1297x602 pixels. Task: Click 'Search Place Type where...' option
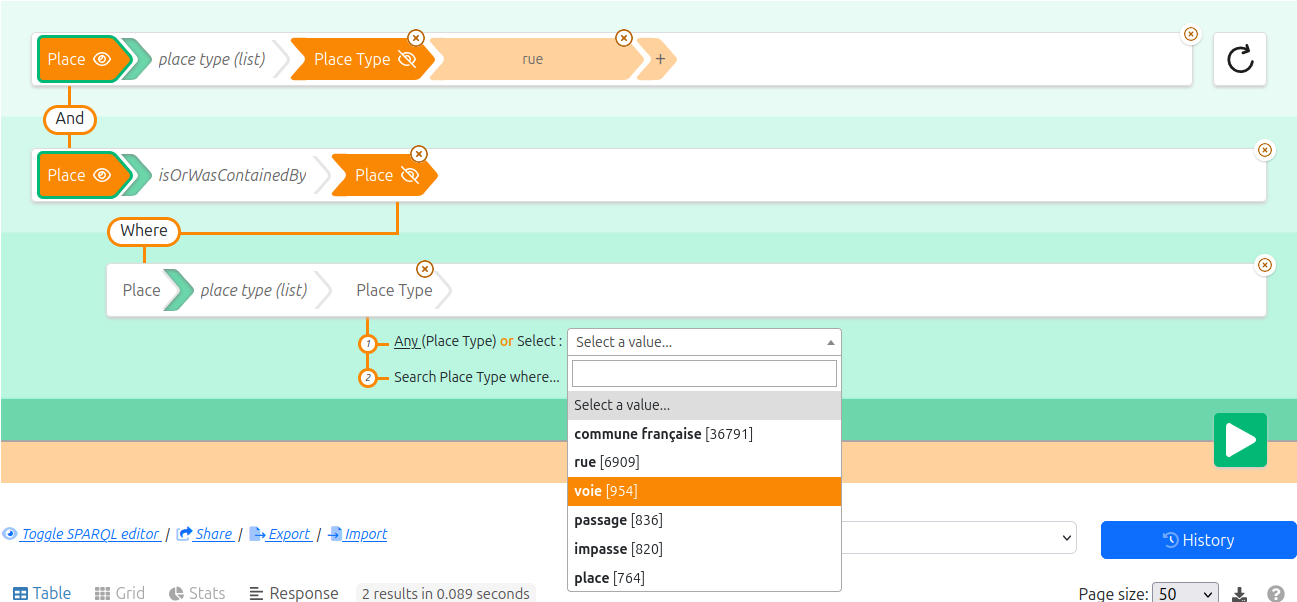coord(477,377)
